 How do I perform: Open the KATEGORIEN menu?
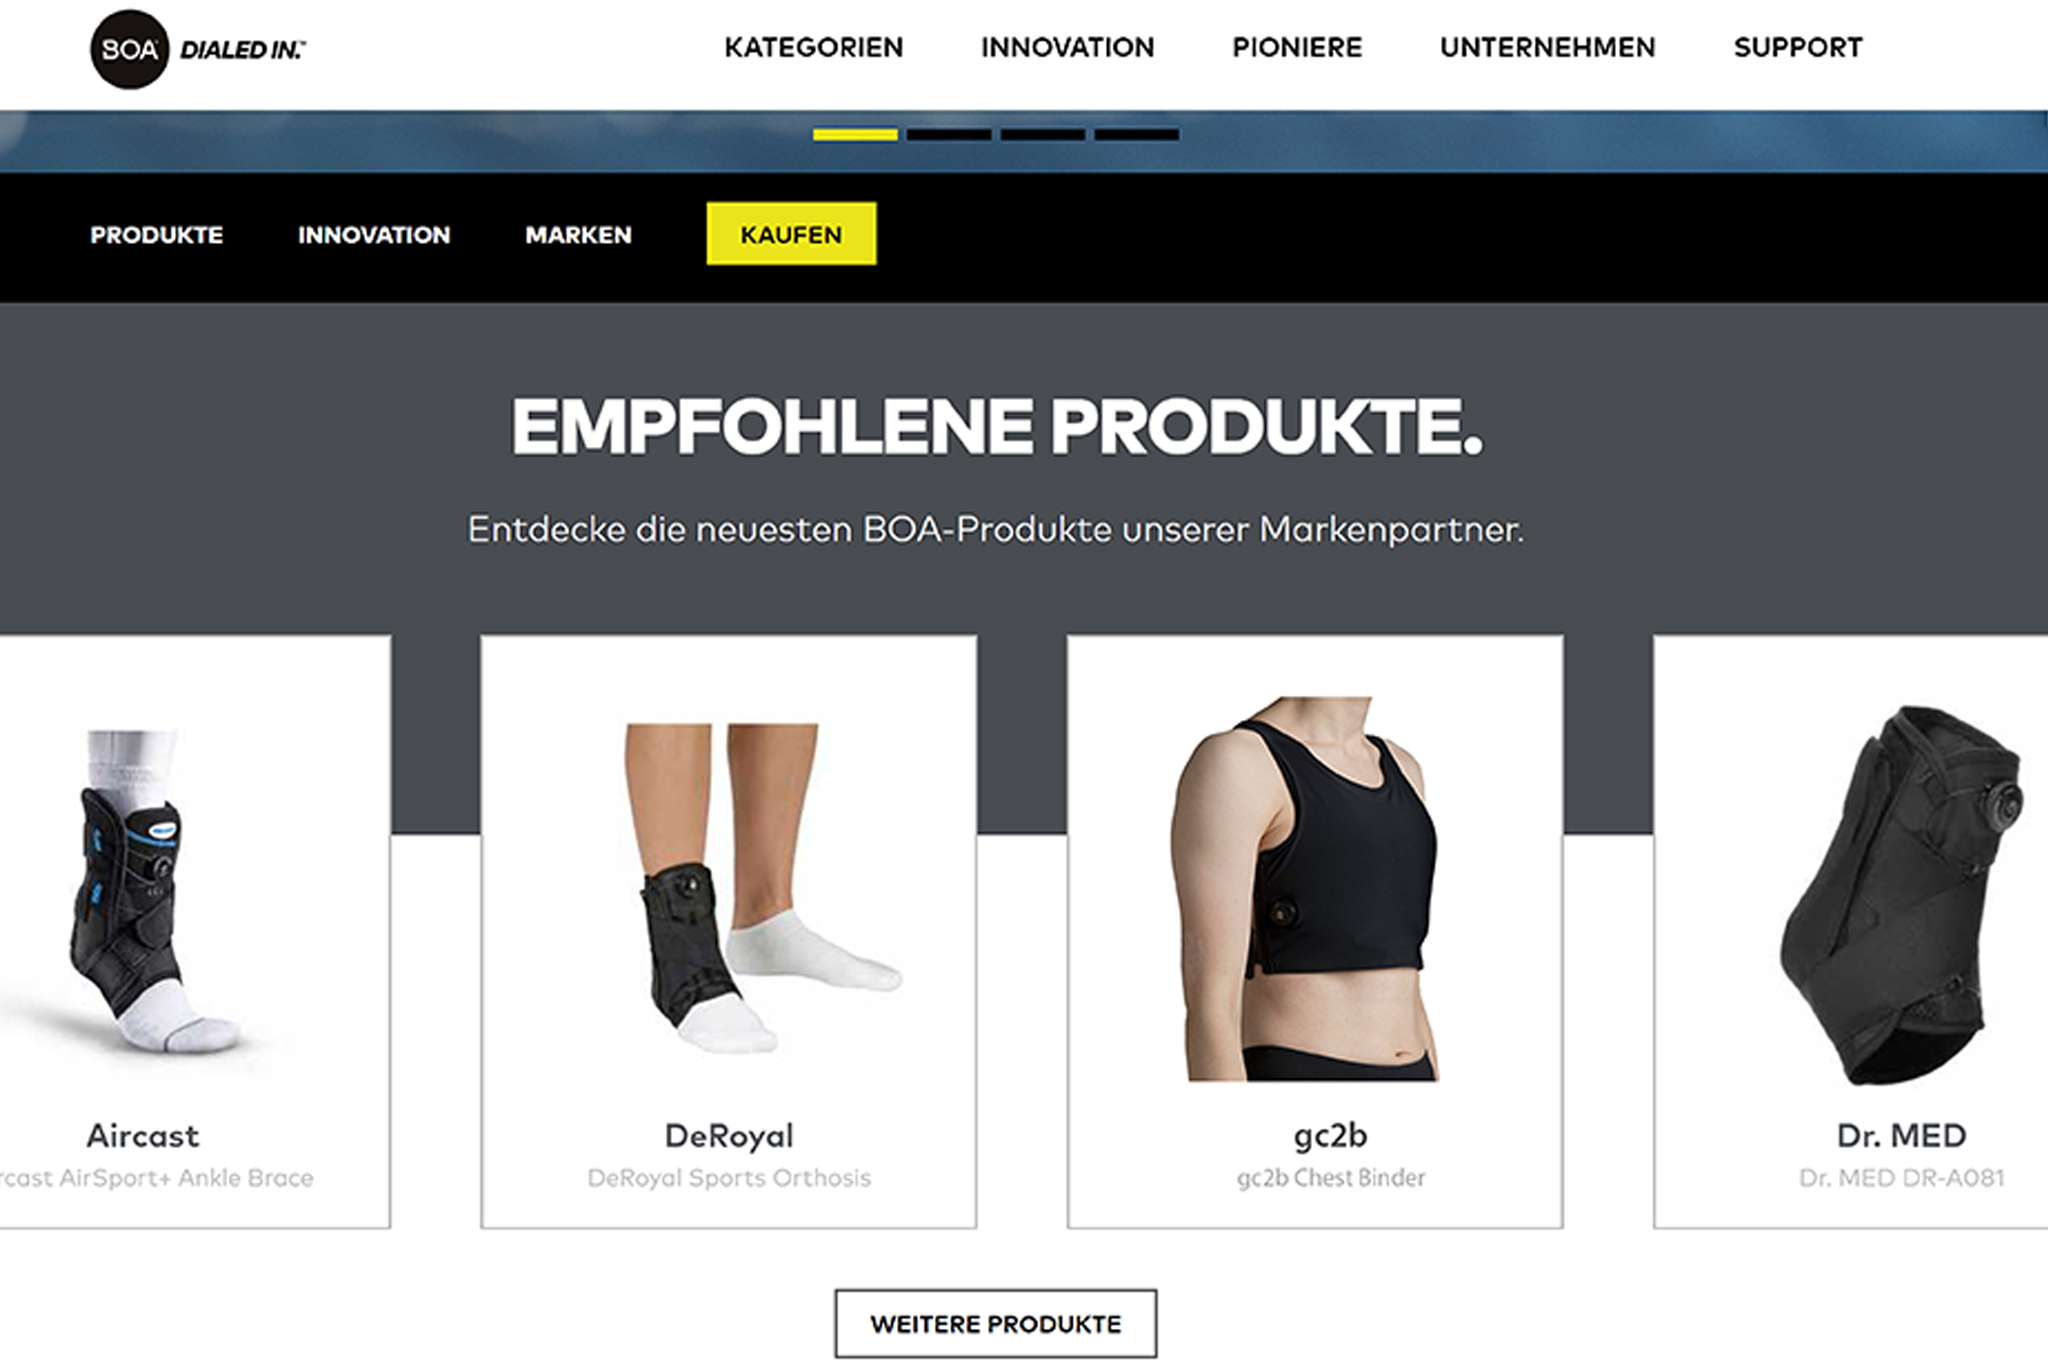pyautogui.click(x=813, y=48)
